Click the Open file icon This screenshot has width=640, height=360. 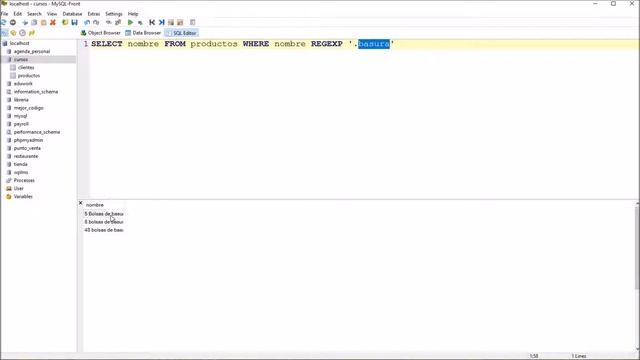[x=65, y=22]
